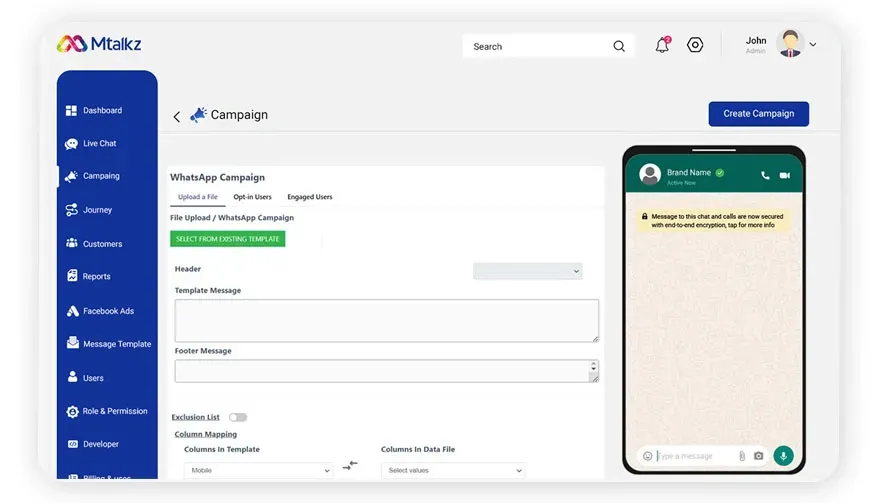Click the Create Campaign button

point(758,114)
